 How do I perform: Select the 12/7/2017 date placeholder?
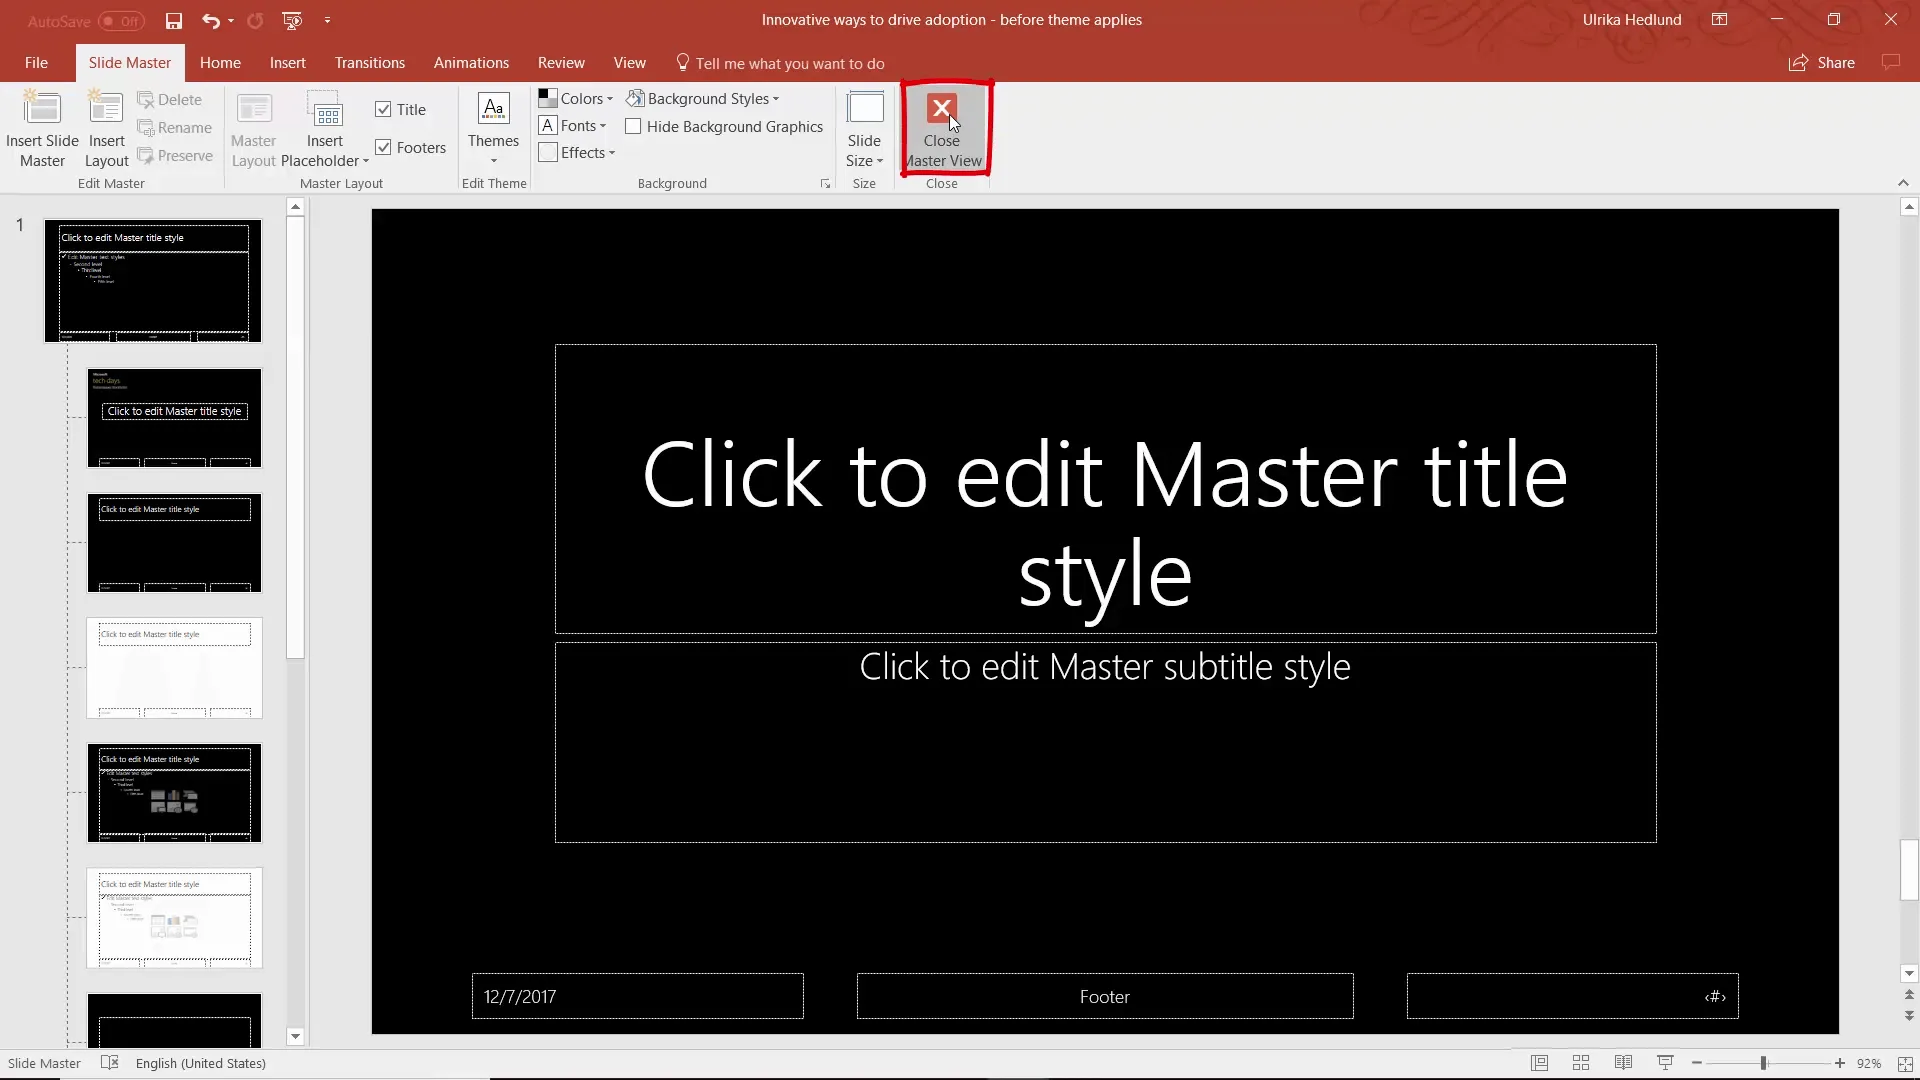pyautogui.click(x=638, y=996)
